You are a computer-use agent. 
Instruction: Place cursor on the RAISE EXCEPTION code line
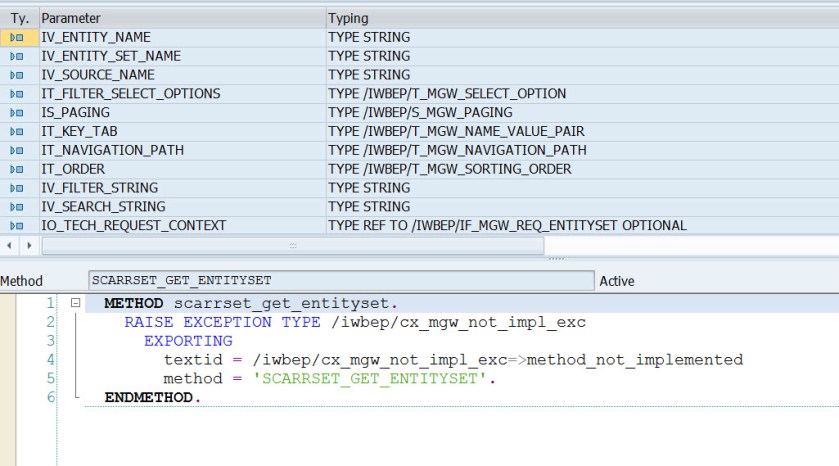[x=354, y=322]
